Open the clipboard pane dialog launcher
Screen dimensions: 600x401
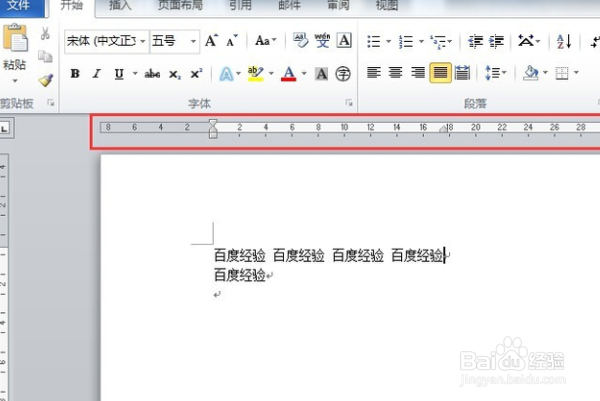tap(51, 103)
